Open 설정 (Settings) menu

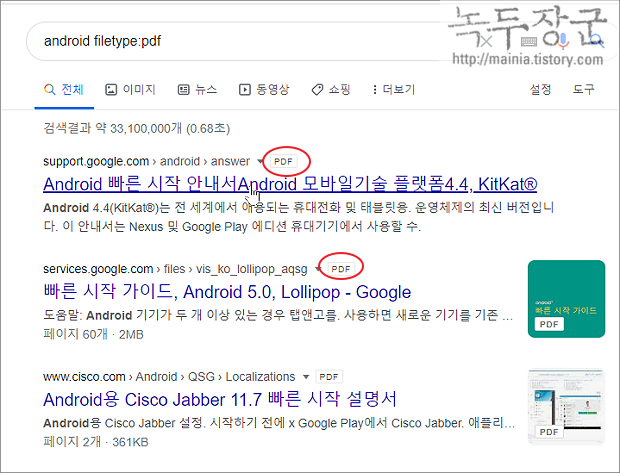[x=540, y=89]
